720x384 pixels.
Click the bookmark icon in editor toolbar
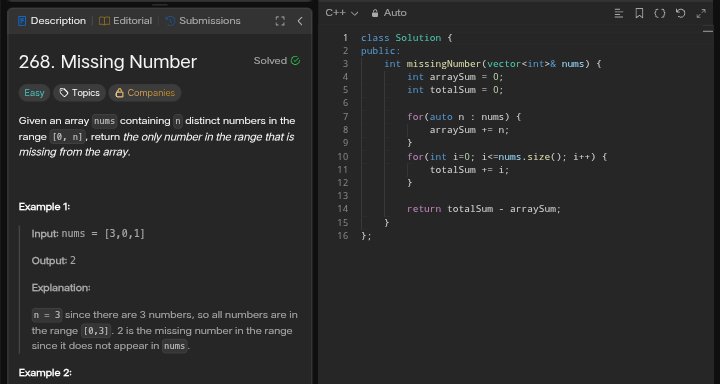(639, 13)
